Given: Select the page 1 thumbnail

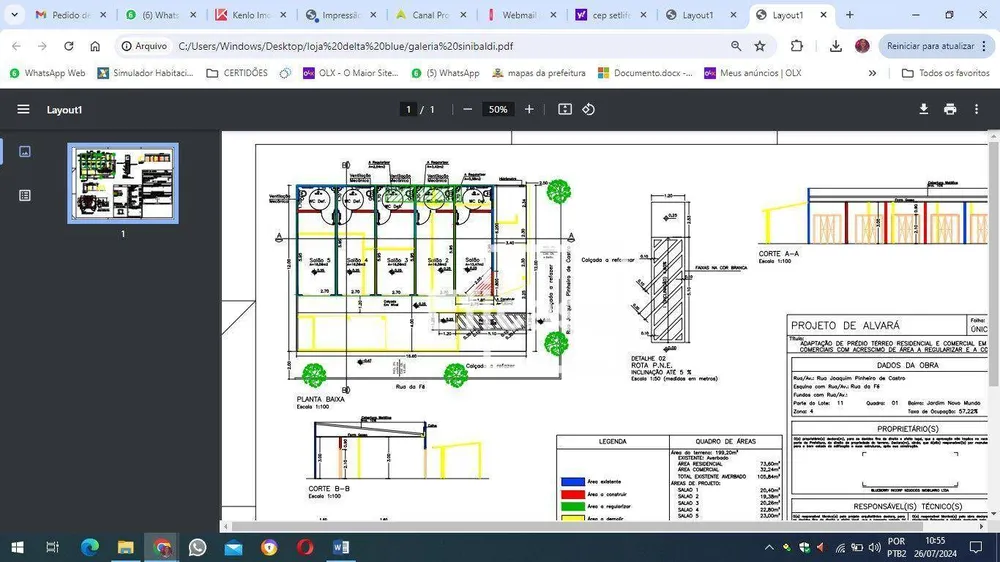Looking at the screenshot, I should click(x=123, y=183).
